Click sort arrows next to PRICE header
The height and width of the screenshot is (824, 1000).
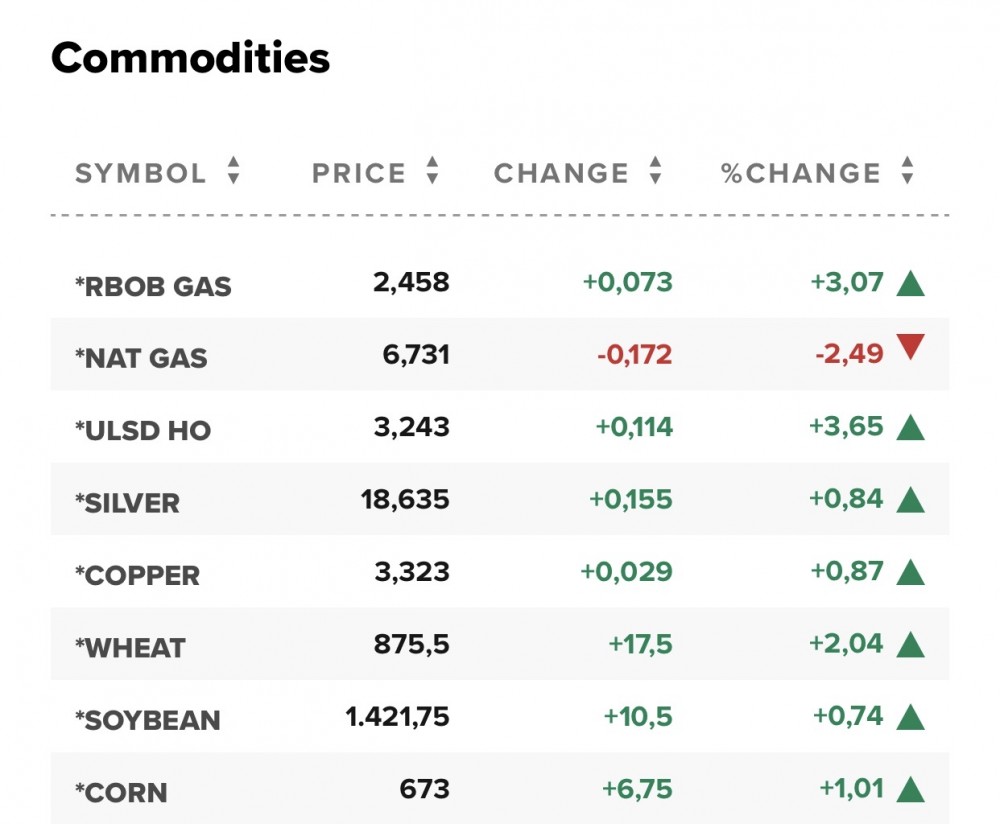pos(432,171)
